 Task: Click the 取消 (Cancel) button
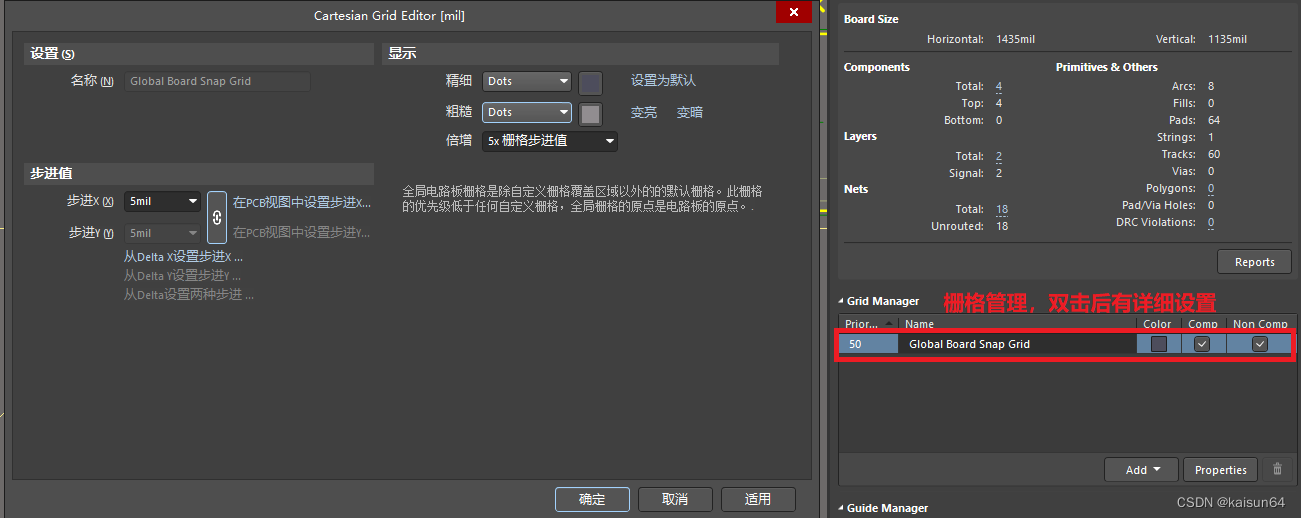pyautogui.click(x=675, y=499)
